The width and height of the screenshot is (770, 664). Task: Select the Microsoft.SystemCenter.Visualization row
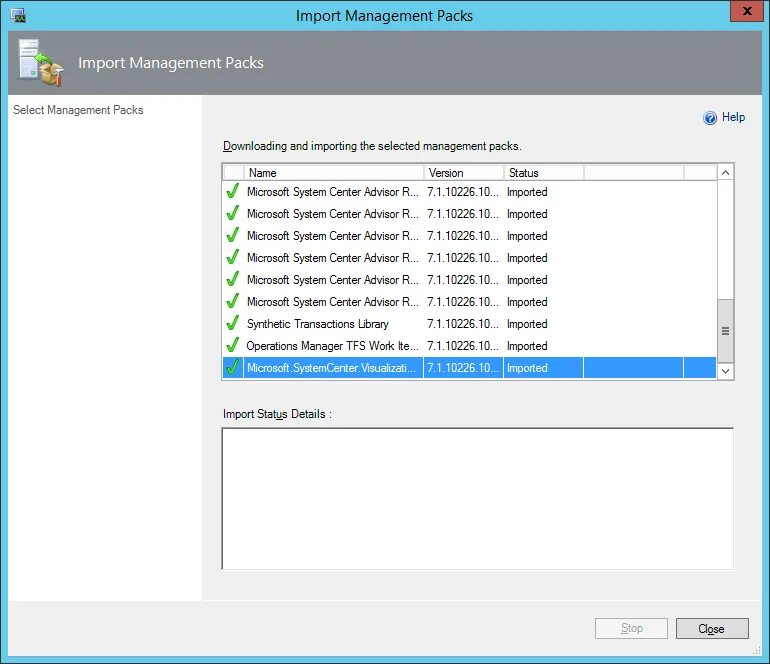[x=469, y=368]
